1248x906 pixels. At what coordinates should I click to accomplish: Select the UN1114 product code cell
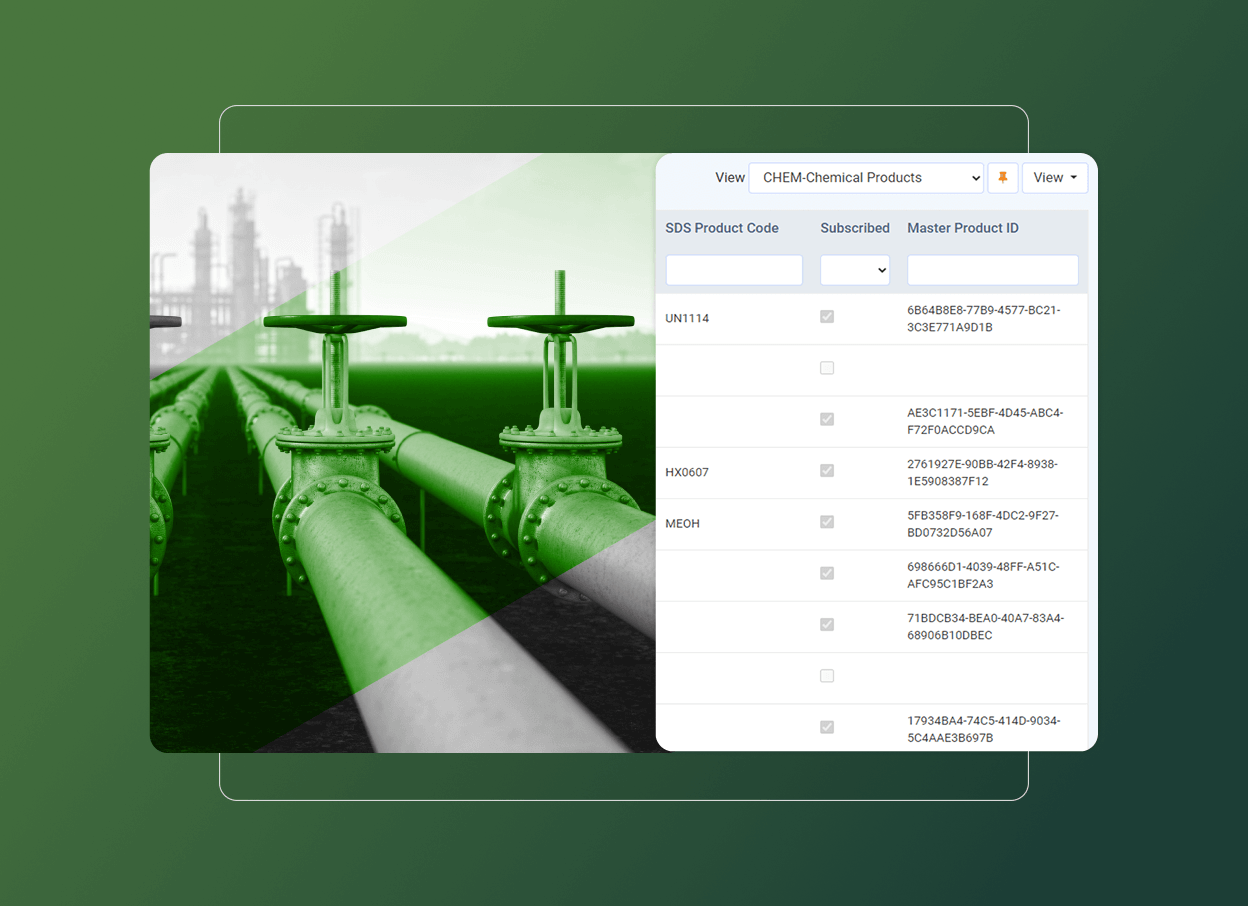tap(687, 318)
